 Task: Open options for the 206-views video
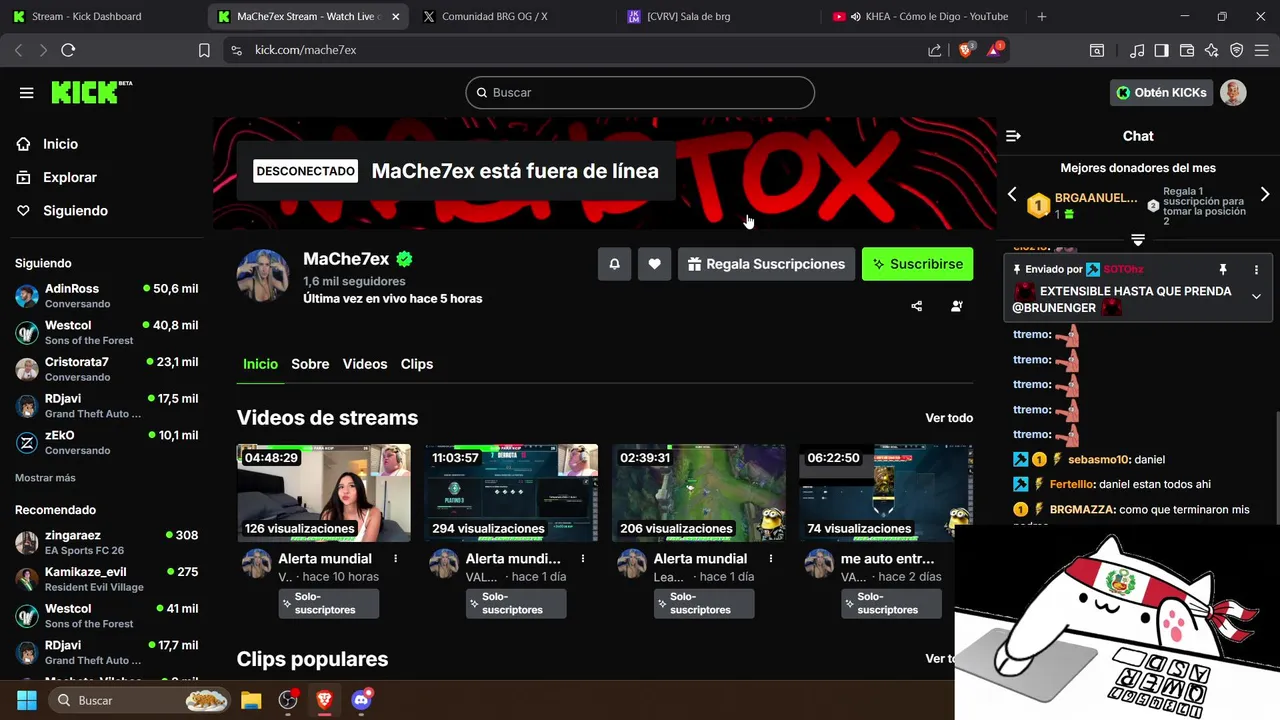(770, 559)
